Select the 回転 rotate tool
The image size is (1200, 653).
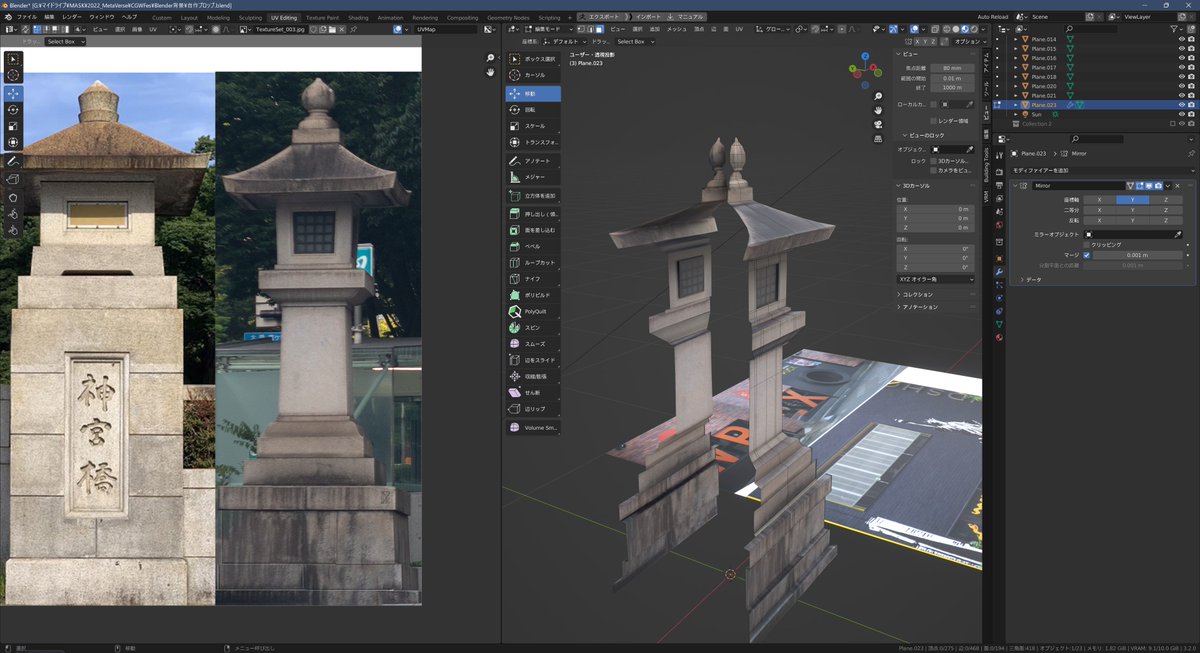click(533, 110)
